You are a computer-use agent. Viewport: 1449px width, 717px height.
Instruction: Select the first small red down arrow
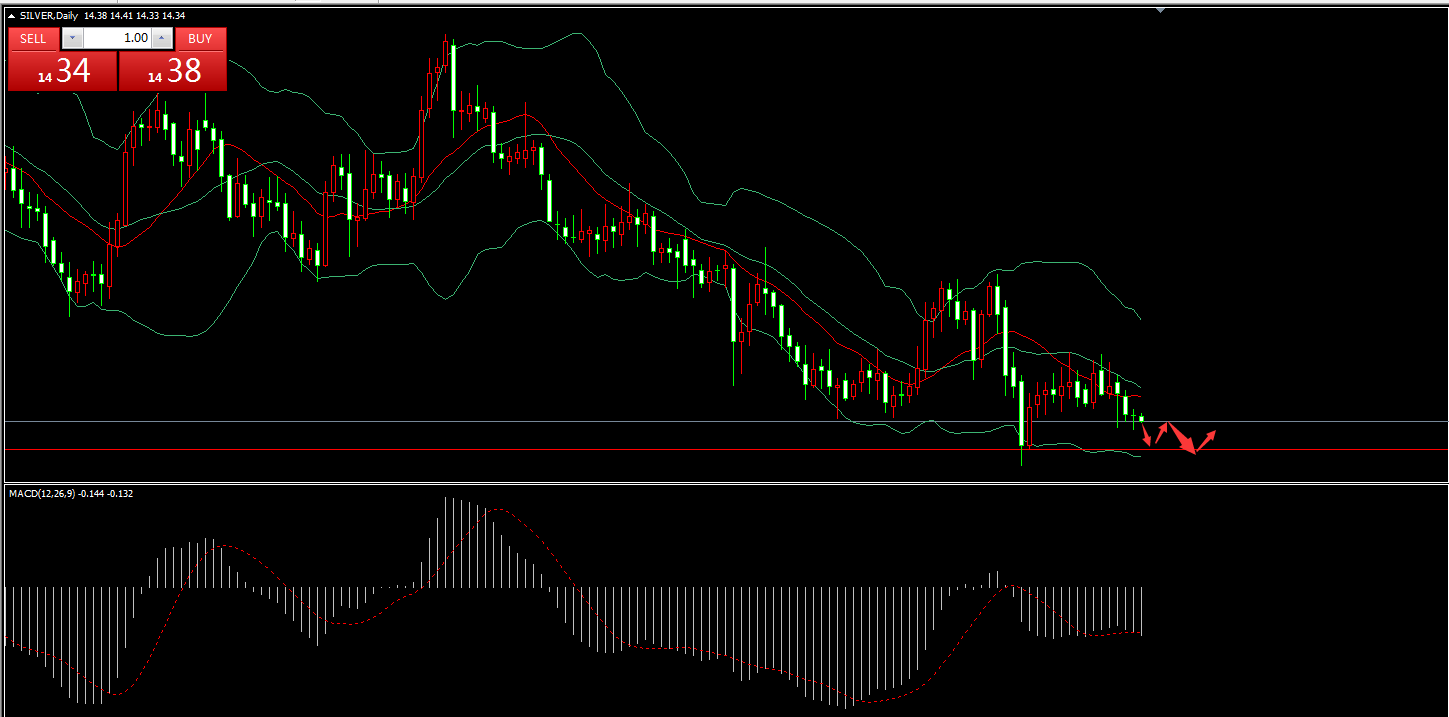pos(1147,436)
